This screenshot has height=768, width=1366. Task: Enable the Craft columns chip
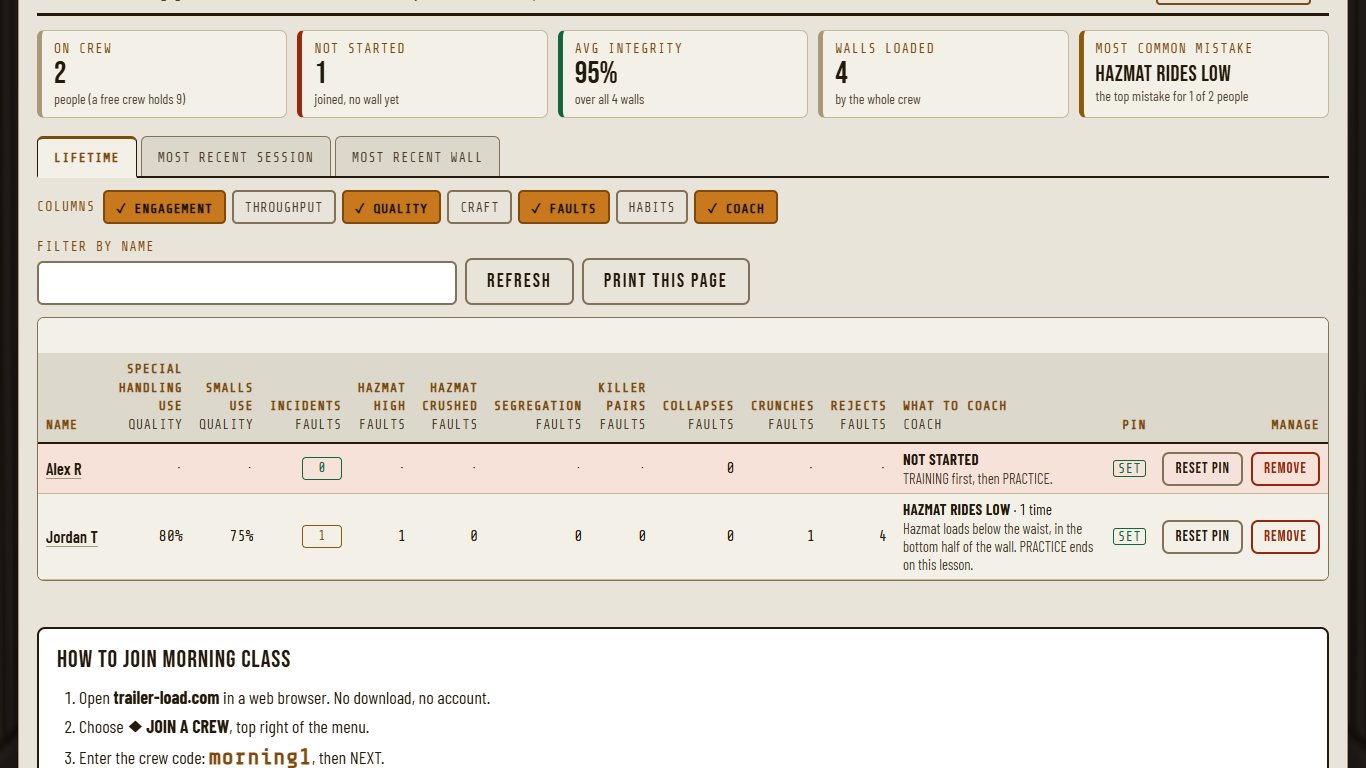pos(479,207)
